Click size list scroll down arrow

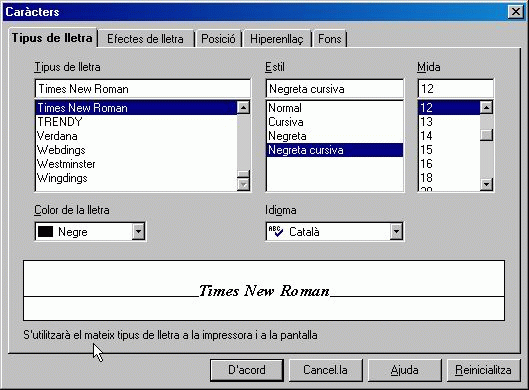click(486, 184)
